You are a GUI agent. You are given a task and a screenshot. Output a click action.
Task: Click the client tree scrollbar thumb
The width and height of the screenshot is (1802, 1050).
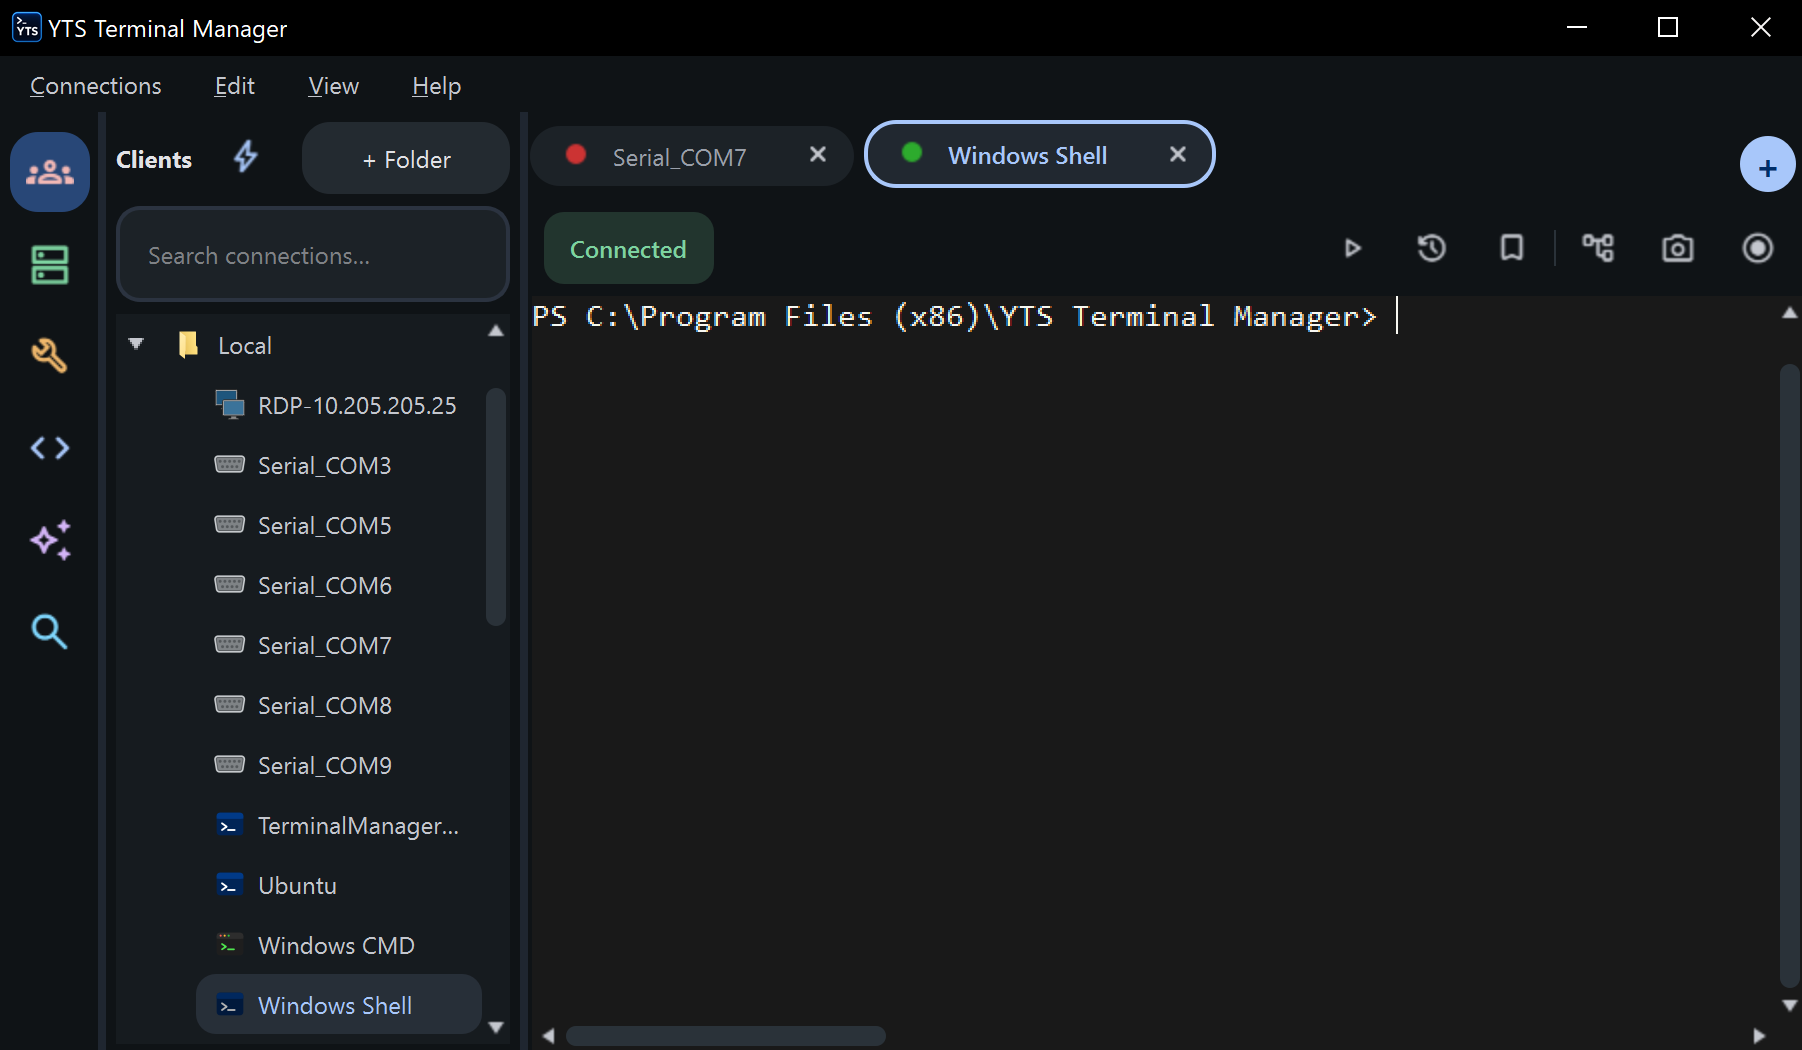click(x=496, y=506)
